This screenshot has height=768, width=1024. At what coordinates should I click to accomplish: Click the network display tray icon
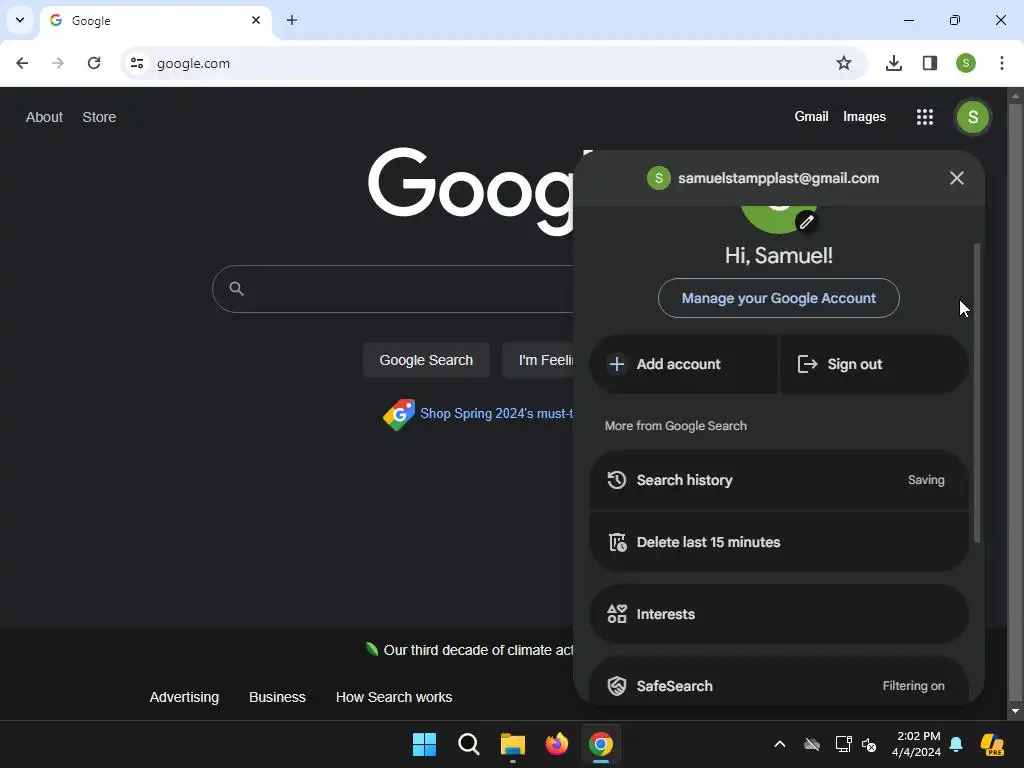[x=843, y=744]
